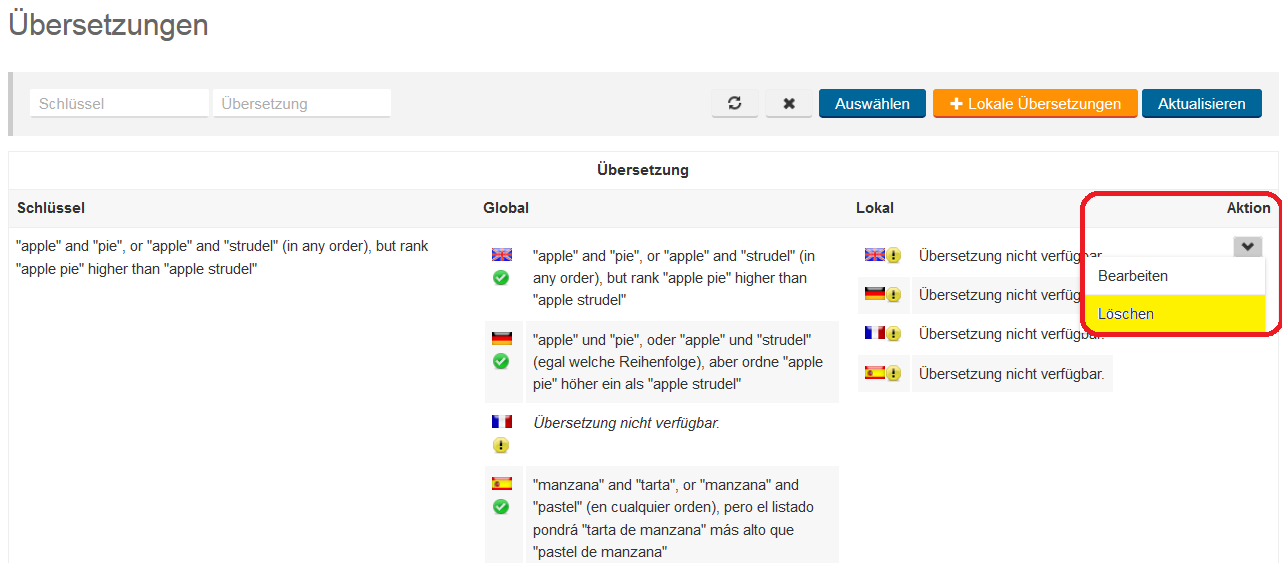
Task: Click the German flag in Global column
Action: [501, 339]
